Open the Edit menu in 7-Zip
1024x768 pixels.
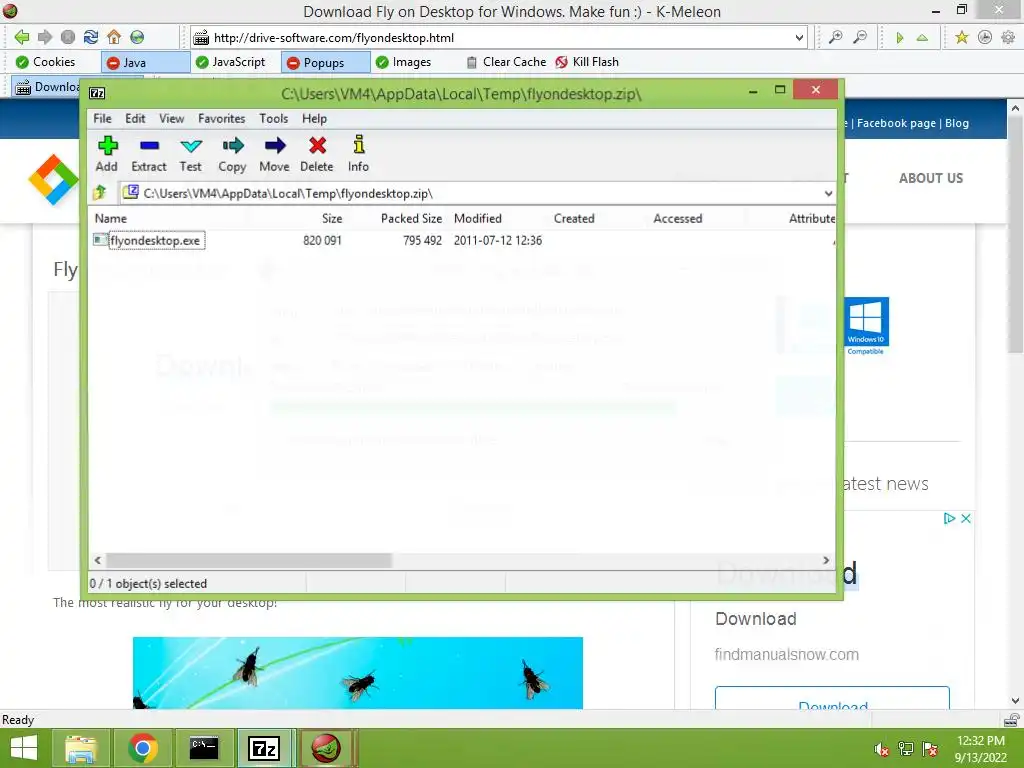[135, 118]
